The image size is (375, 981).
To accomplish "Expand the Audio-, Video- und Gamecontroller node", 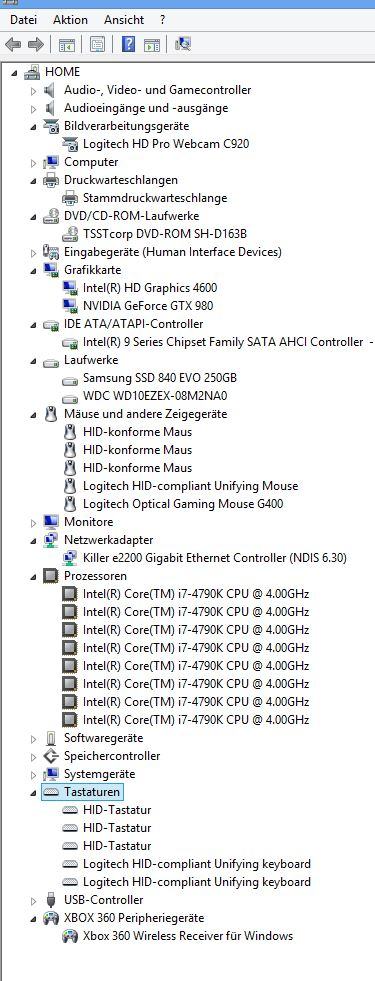I will point(34,91).
